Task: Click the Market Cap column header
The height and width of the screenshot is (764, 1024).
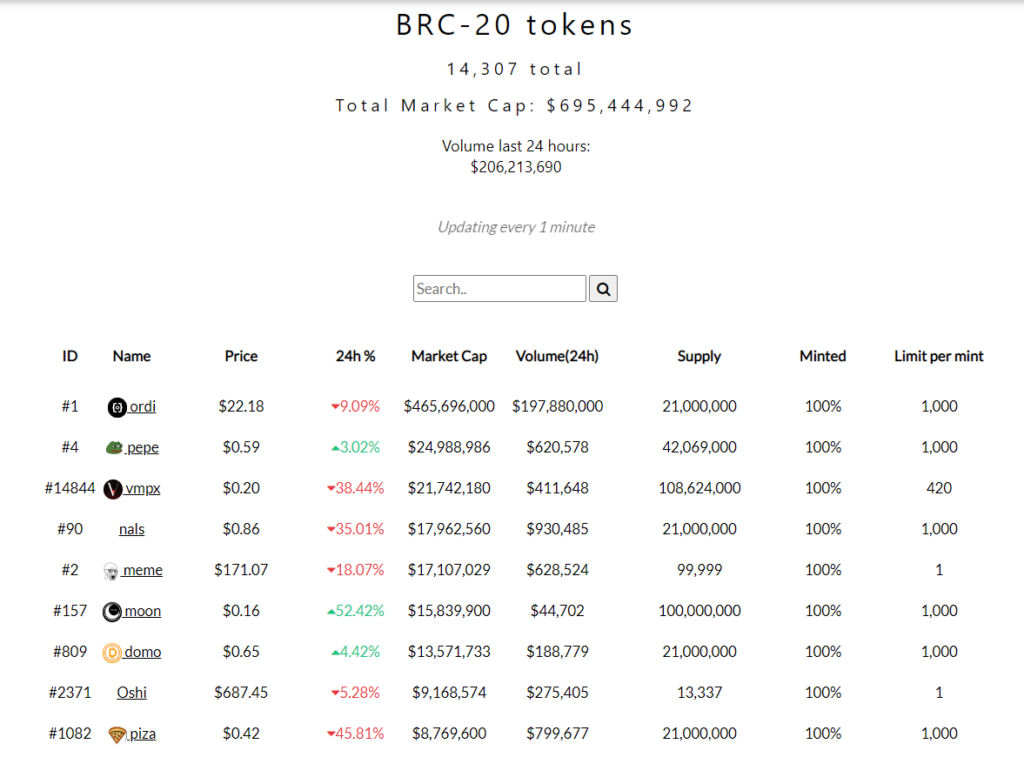Action: pyautogui.click(x=449, y=356)
